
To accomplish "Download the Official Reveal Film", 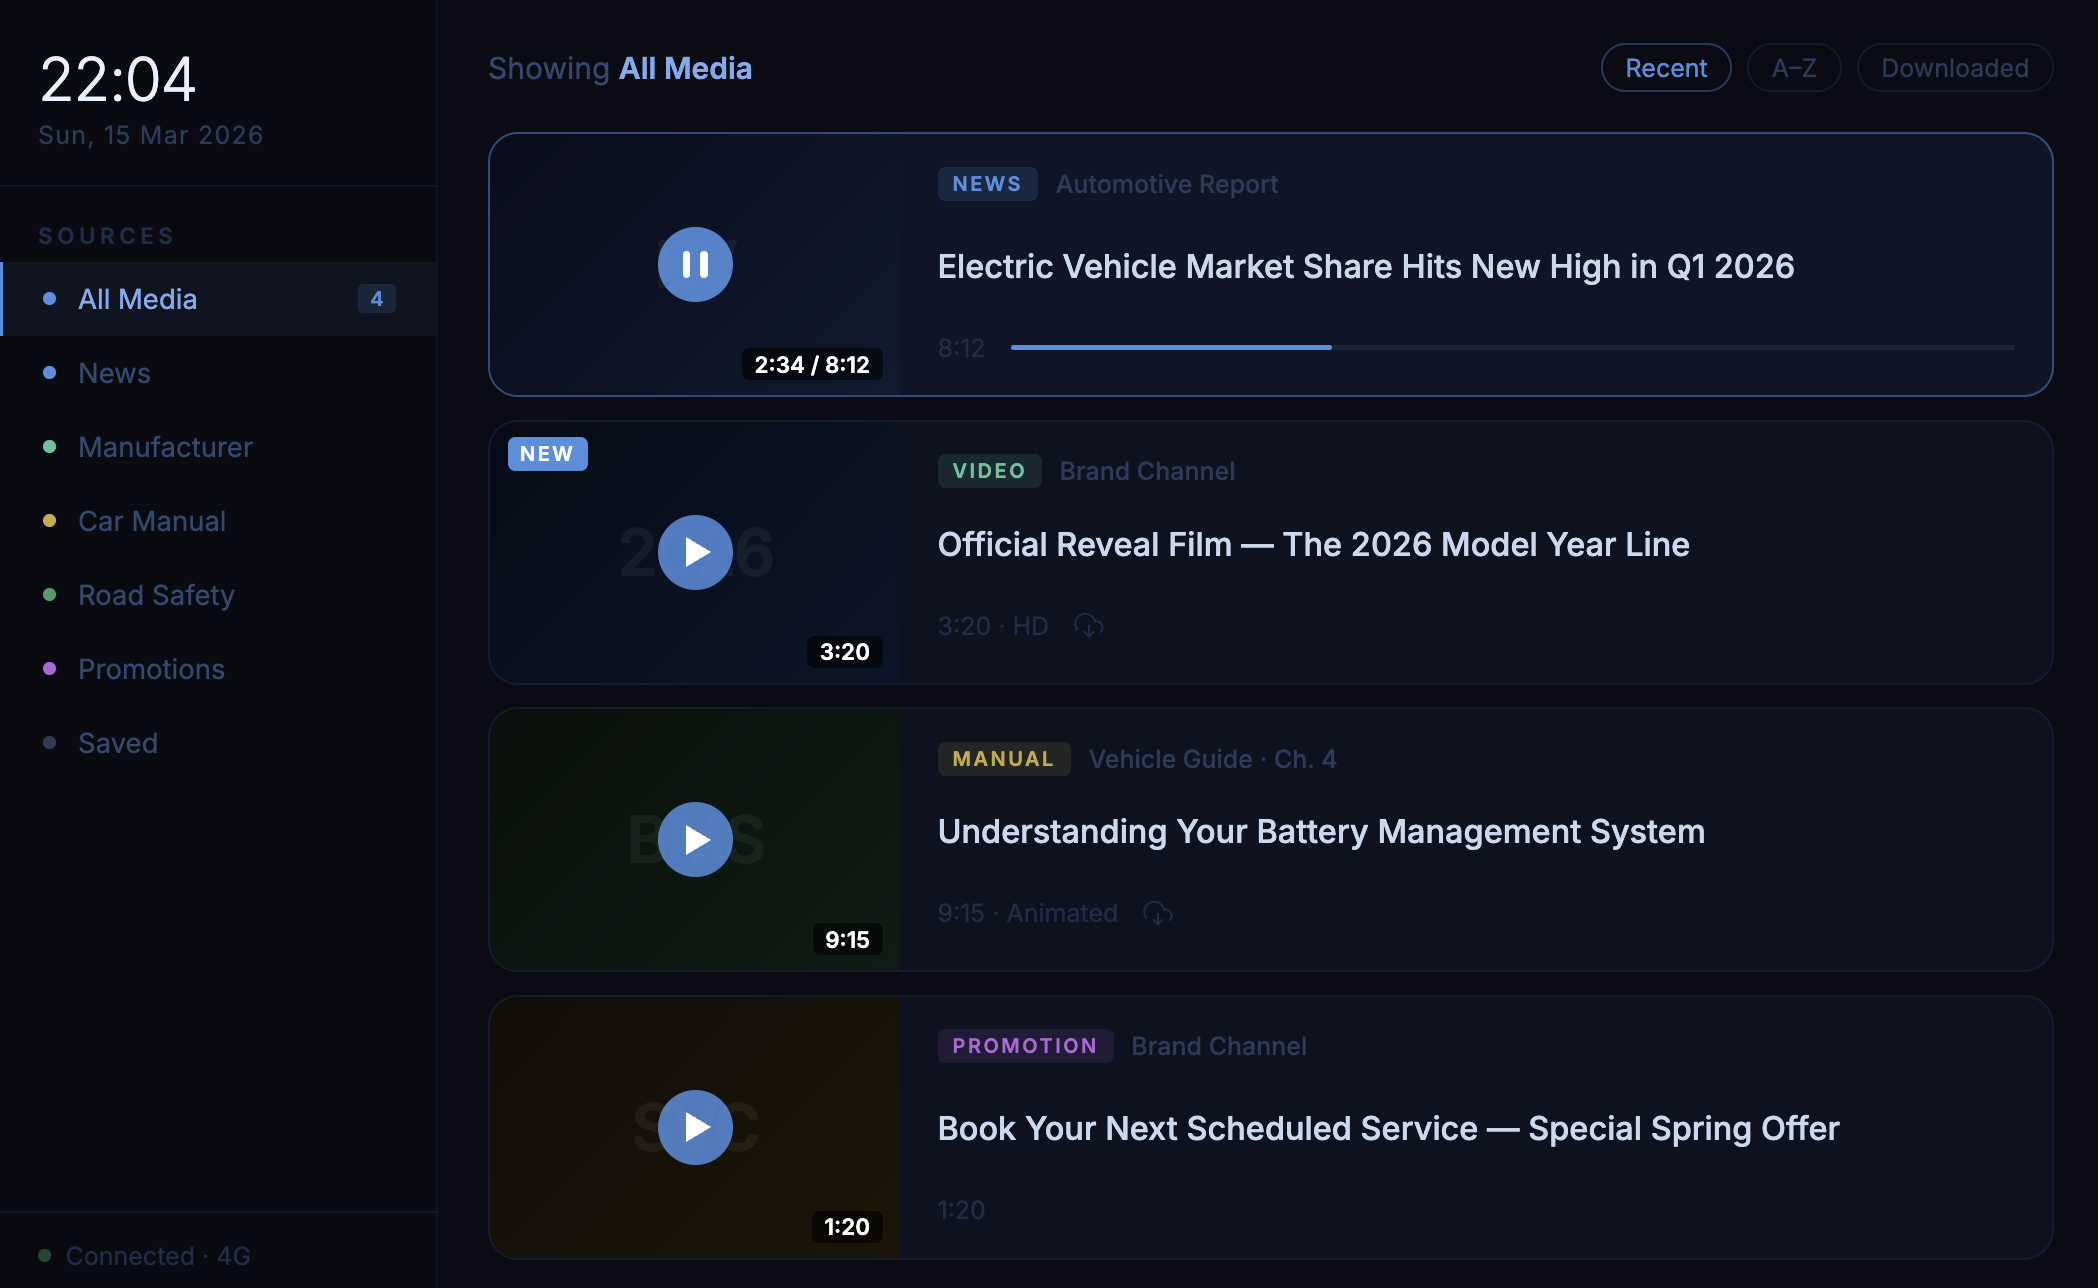I will coord(1089,625).
